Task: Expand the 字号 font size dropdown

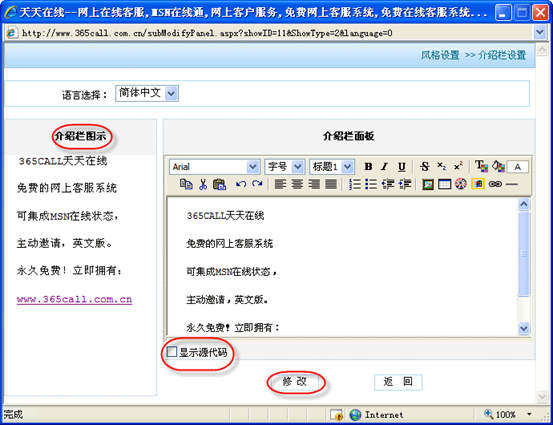Action: [x=285, y=167]
